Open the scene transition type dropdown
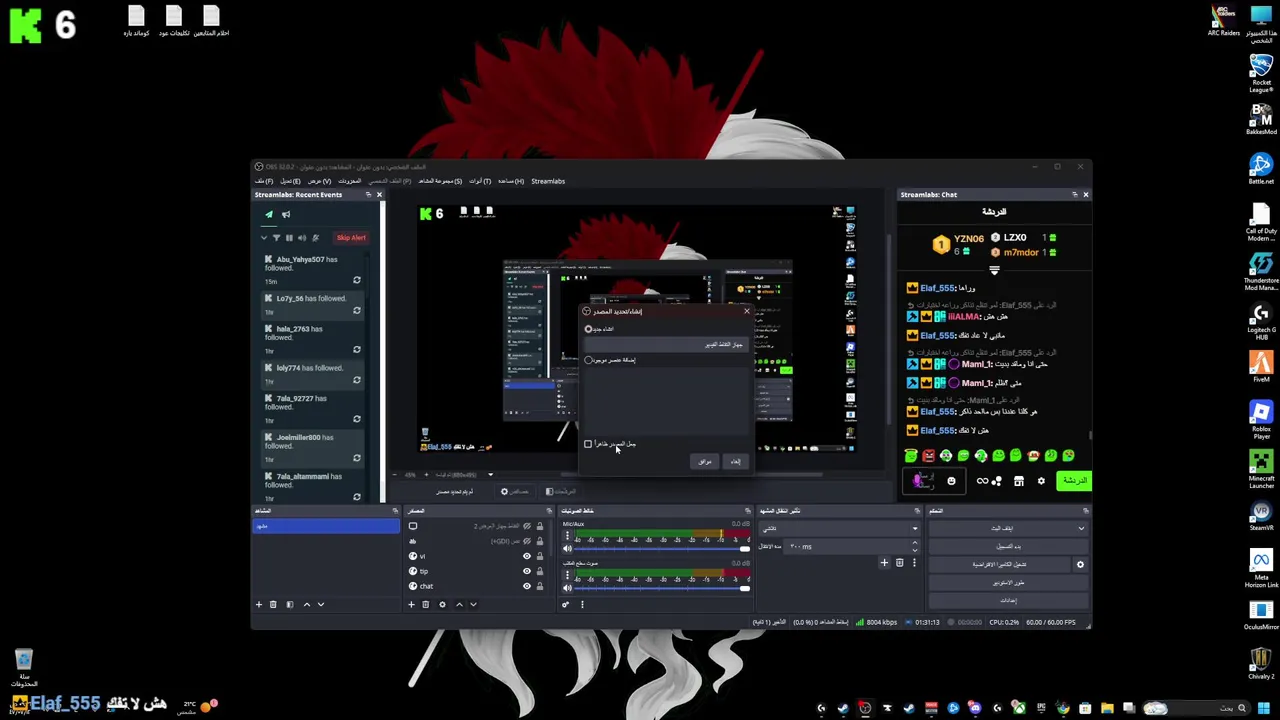Viewport: 1280px width, 720px height. coord(838,528)
